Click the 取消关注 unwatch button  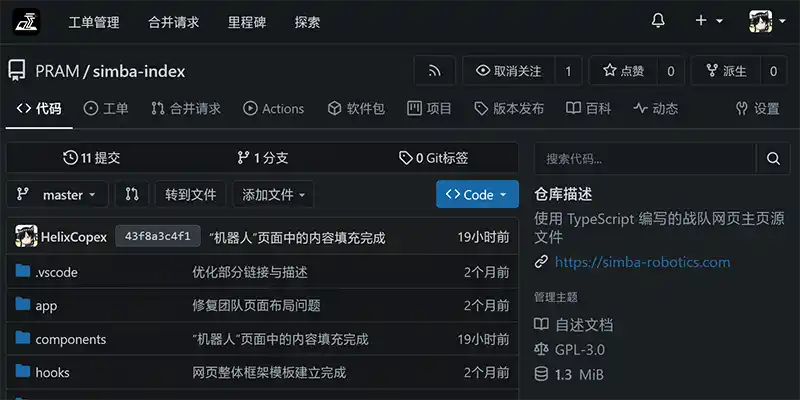[x=508, y=70]
